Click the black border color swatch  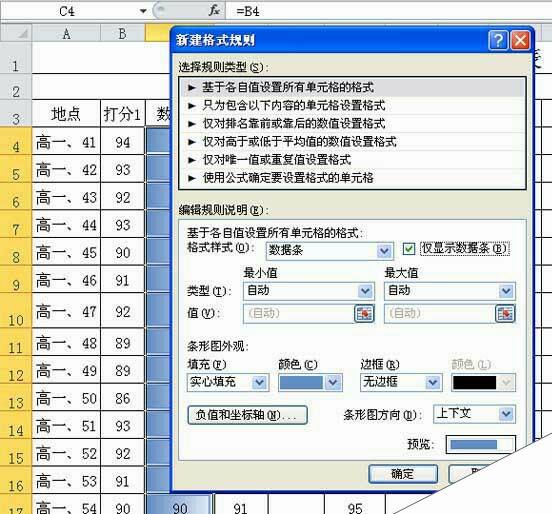(475, 382)
